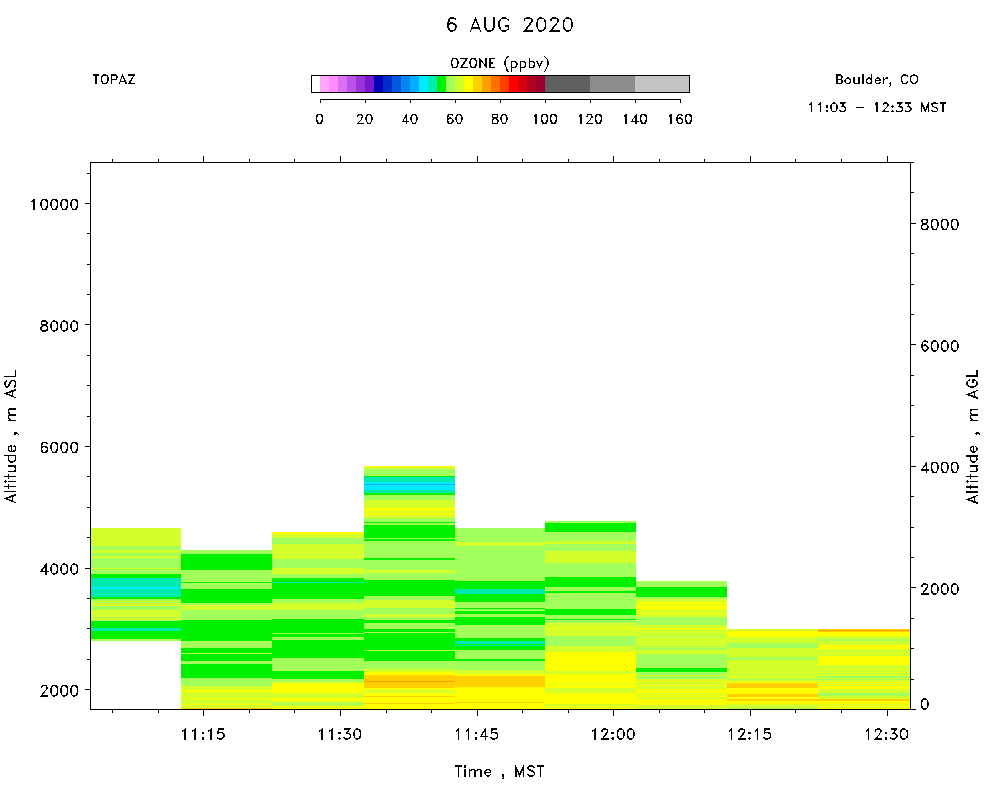Click the right AGL axis label '0'

925,704
